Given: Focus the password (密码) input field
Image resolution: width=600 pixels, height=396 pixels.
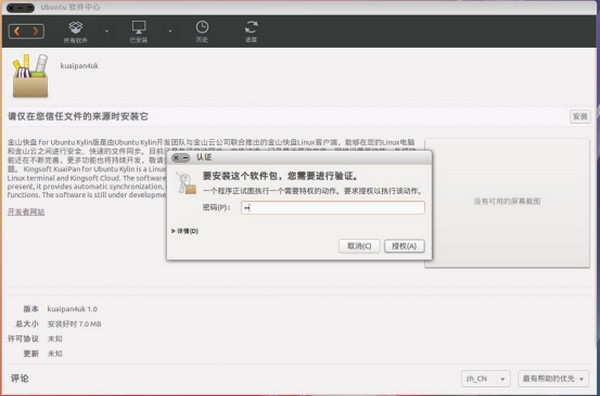Looking at the screenshot, I should pos(333,208).
